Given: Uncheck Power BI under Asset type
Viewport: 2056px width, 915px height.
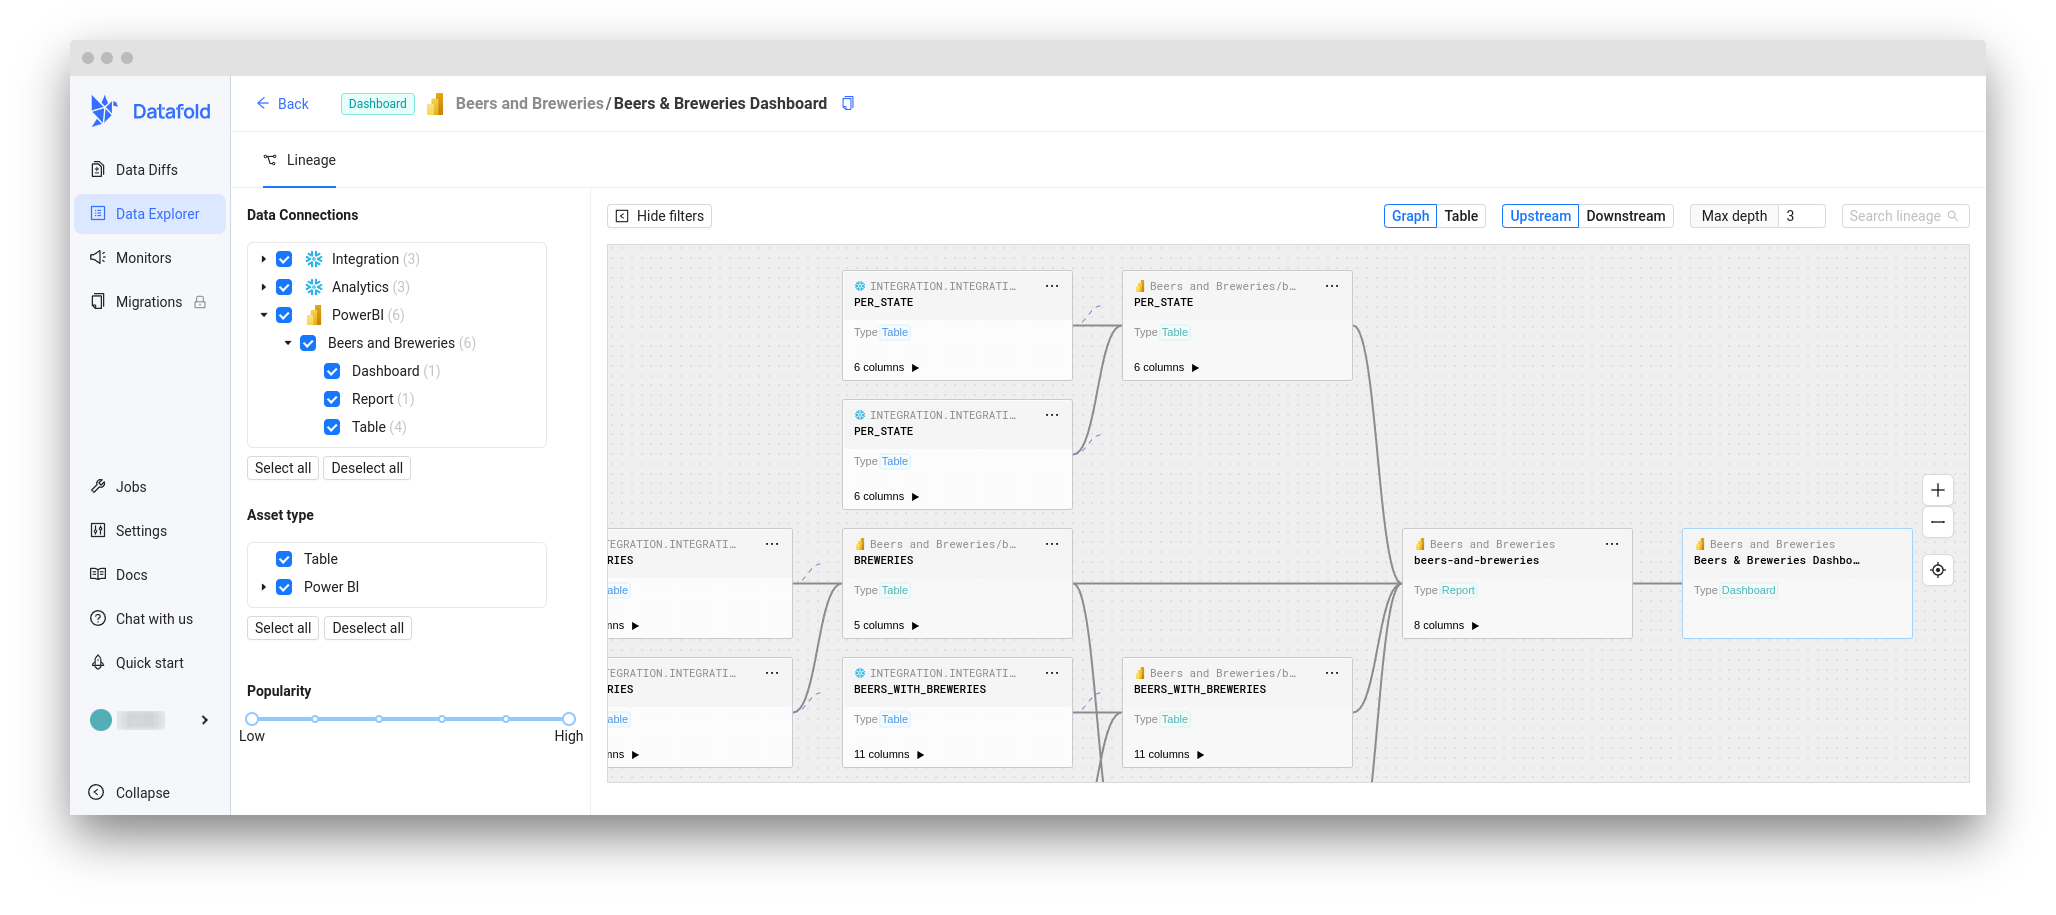Looking at the screenshot, I should click(284, 587).
